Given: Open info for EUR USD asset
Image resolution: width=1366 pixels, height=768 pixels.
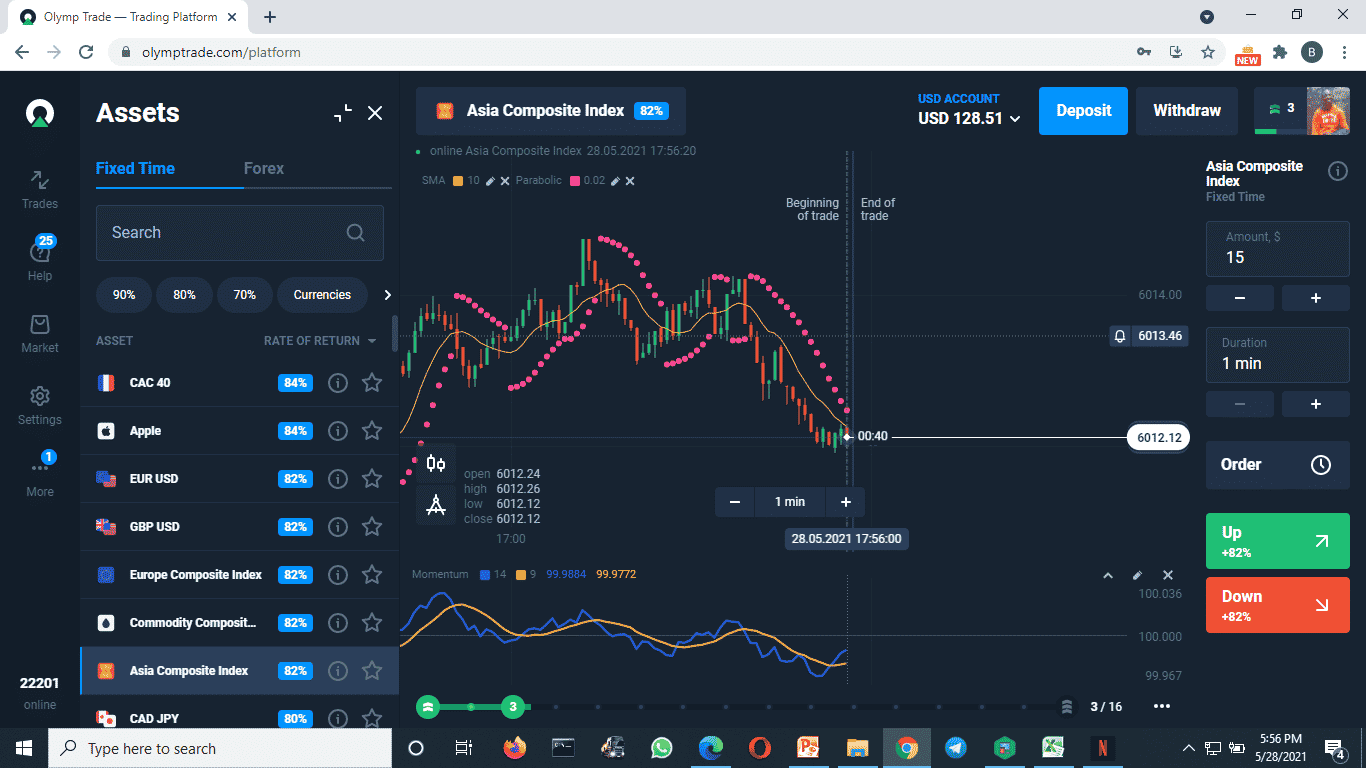Looking at the screenshot, I should [x=338, y=479].
